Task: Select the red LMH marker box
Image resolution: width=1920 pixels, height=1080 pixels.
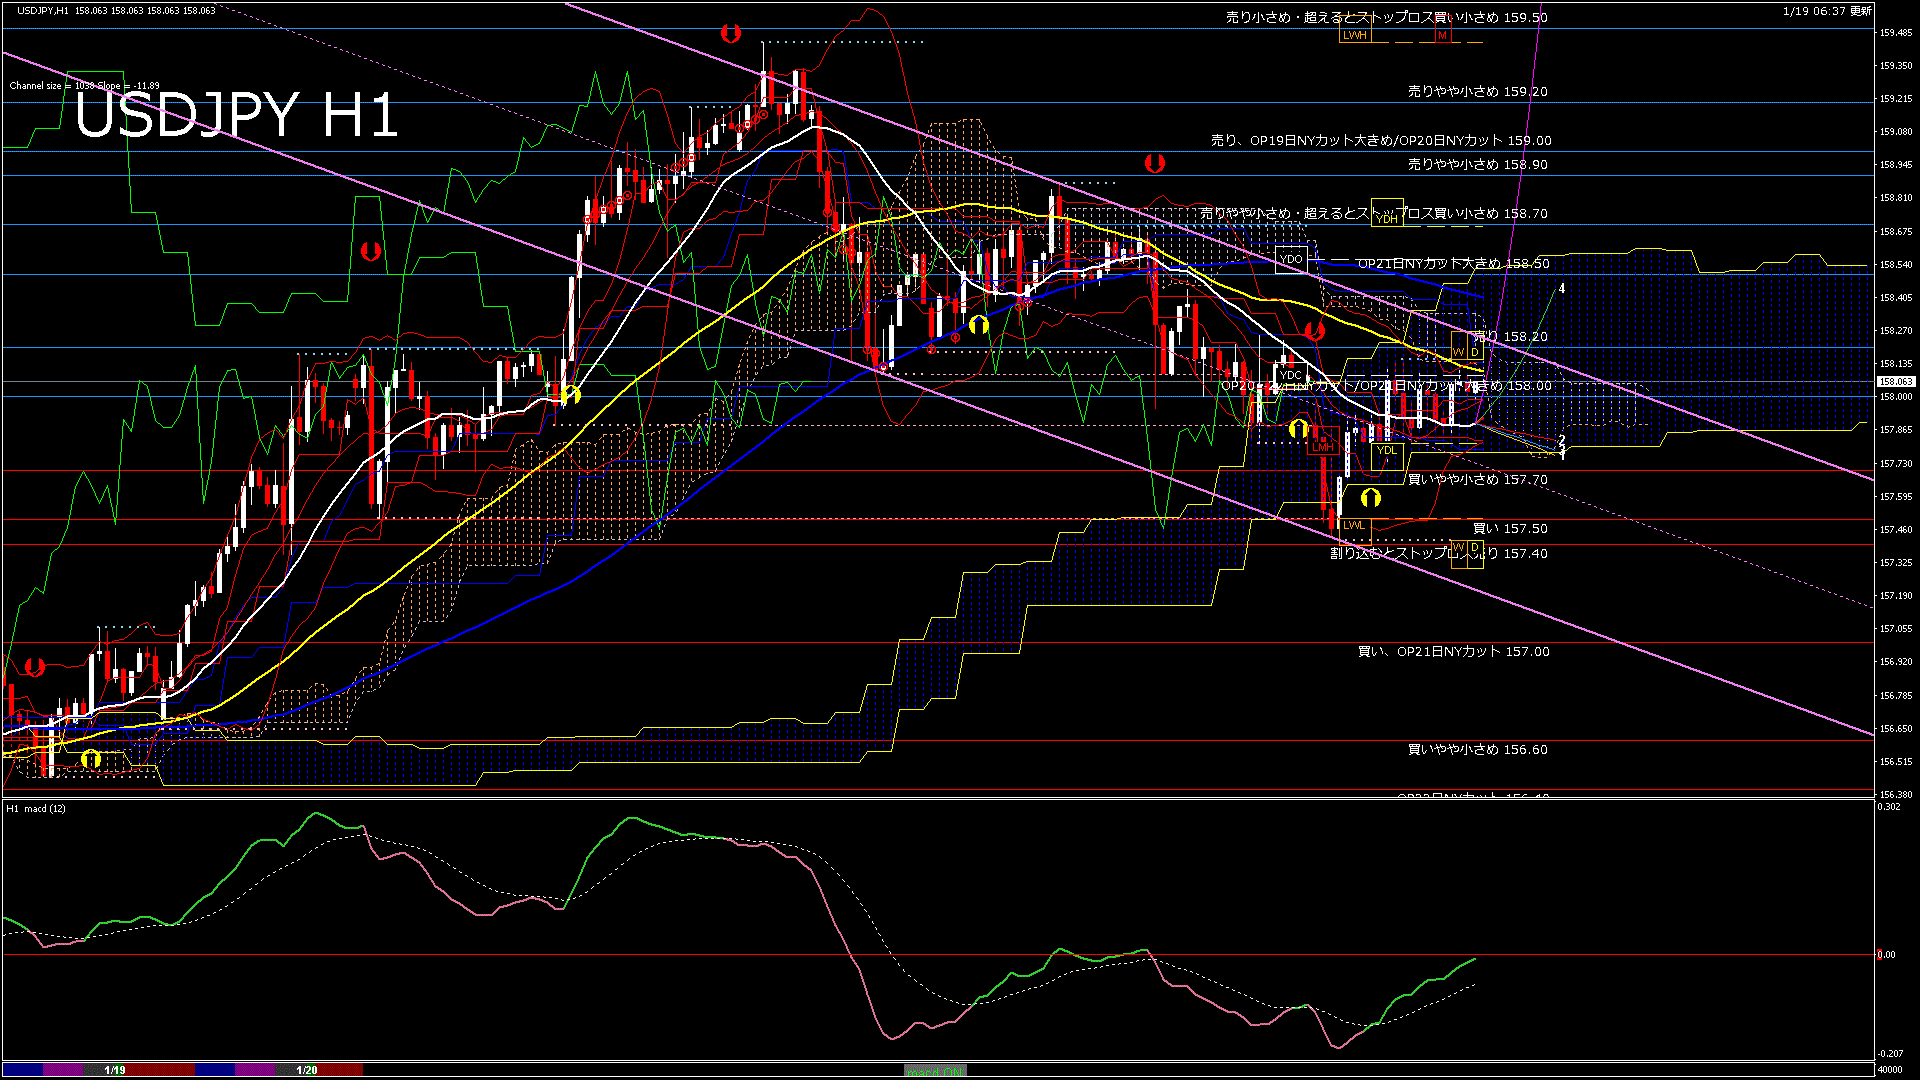Action: 1323,447
